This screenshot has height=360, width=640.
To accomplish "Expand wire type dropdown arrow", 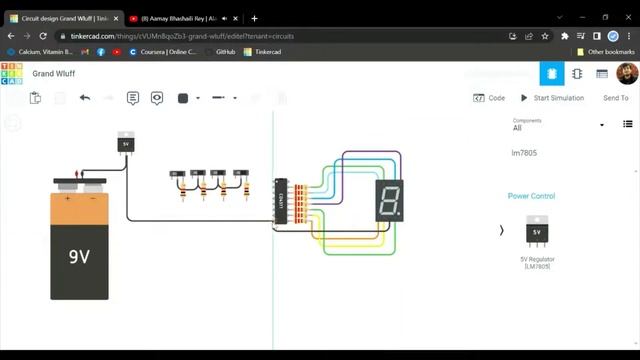I will 235,98.
